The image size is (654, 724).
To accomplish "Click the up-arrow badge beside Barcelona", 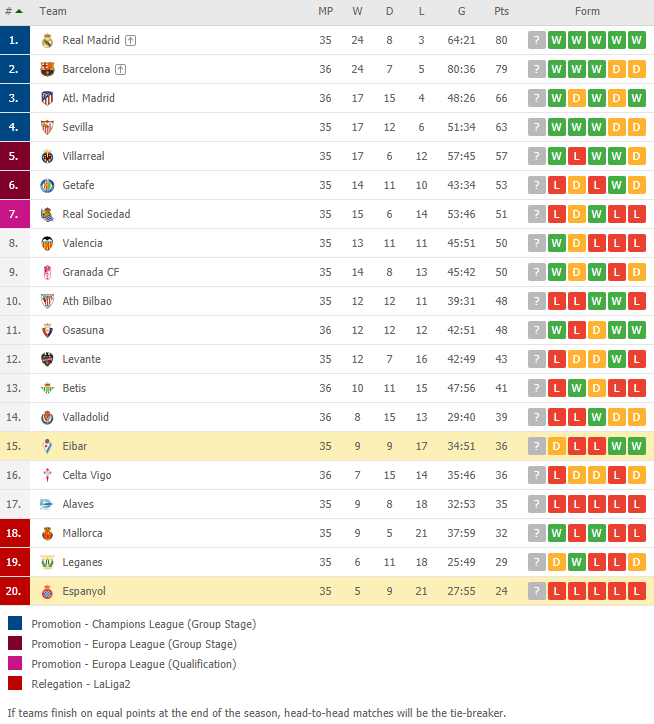I will pos(121,70).
